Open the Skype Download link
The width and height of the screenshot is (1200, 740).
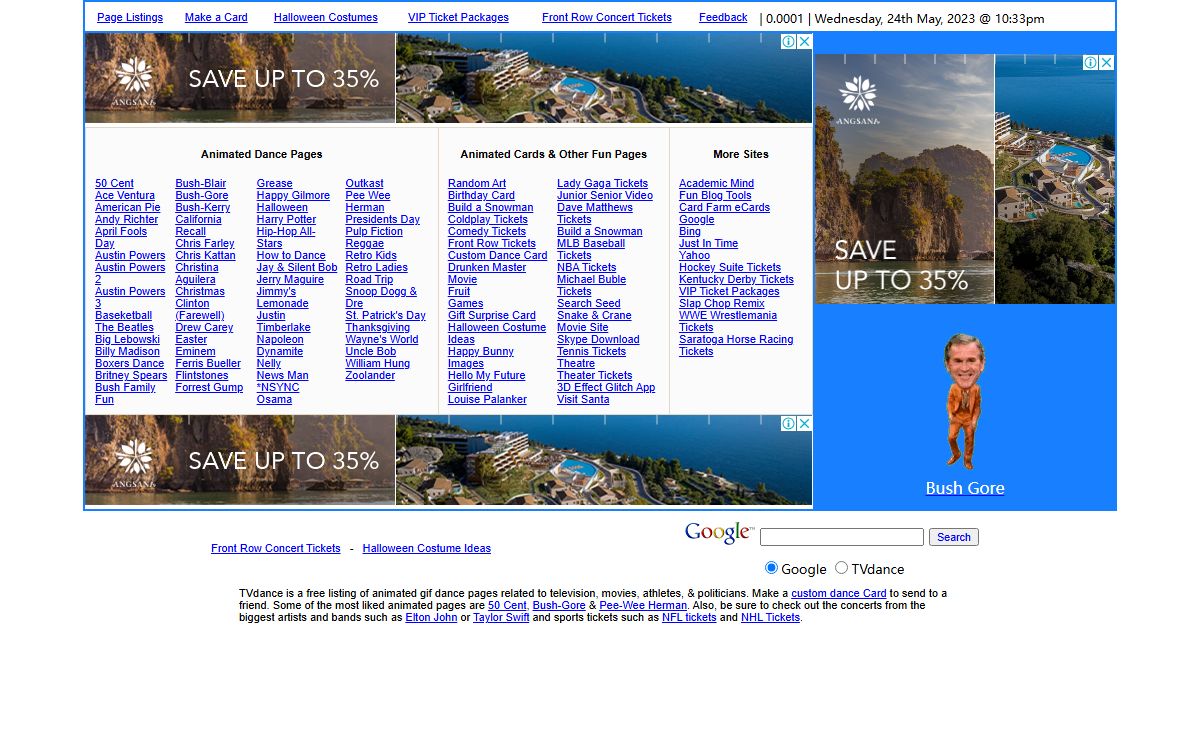[598, 339]
